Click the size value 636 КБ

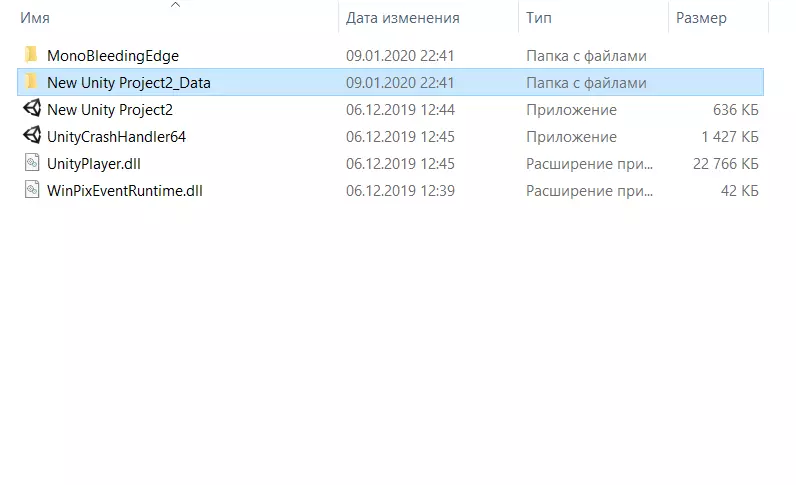point(736,110)
